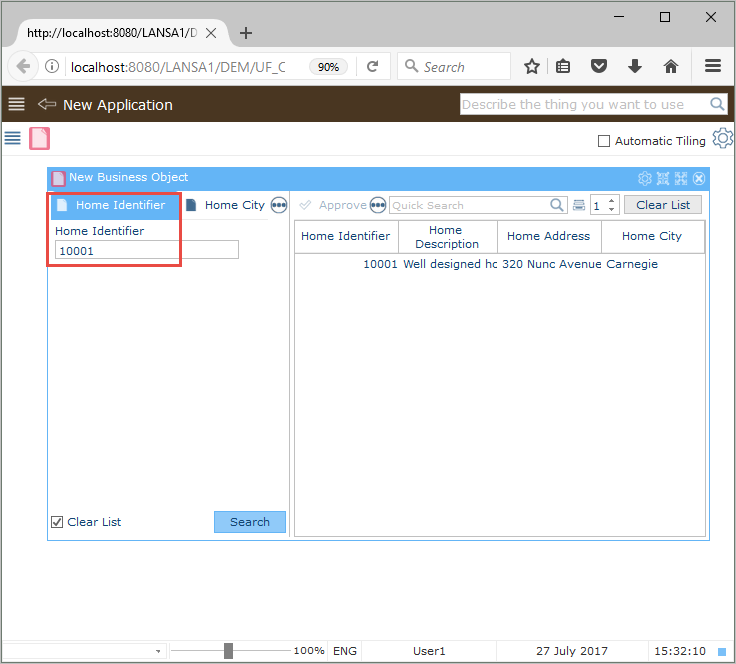The height and width of the screenshot is (664, 736).
Task: Go back using browser back arrow
Action: (22, 66)
